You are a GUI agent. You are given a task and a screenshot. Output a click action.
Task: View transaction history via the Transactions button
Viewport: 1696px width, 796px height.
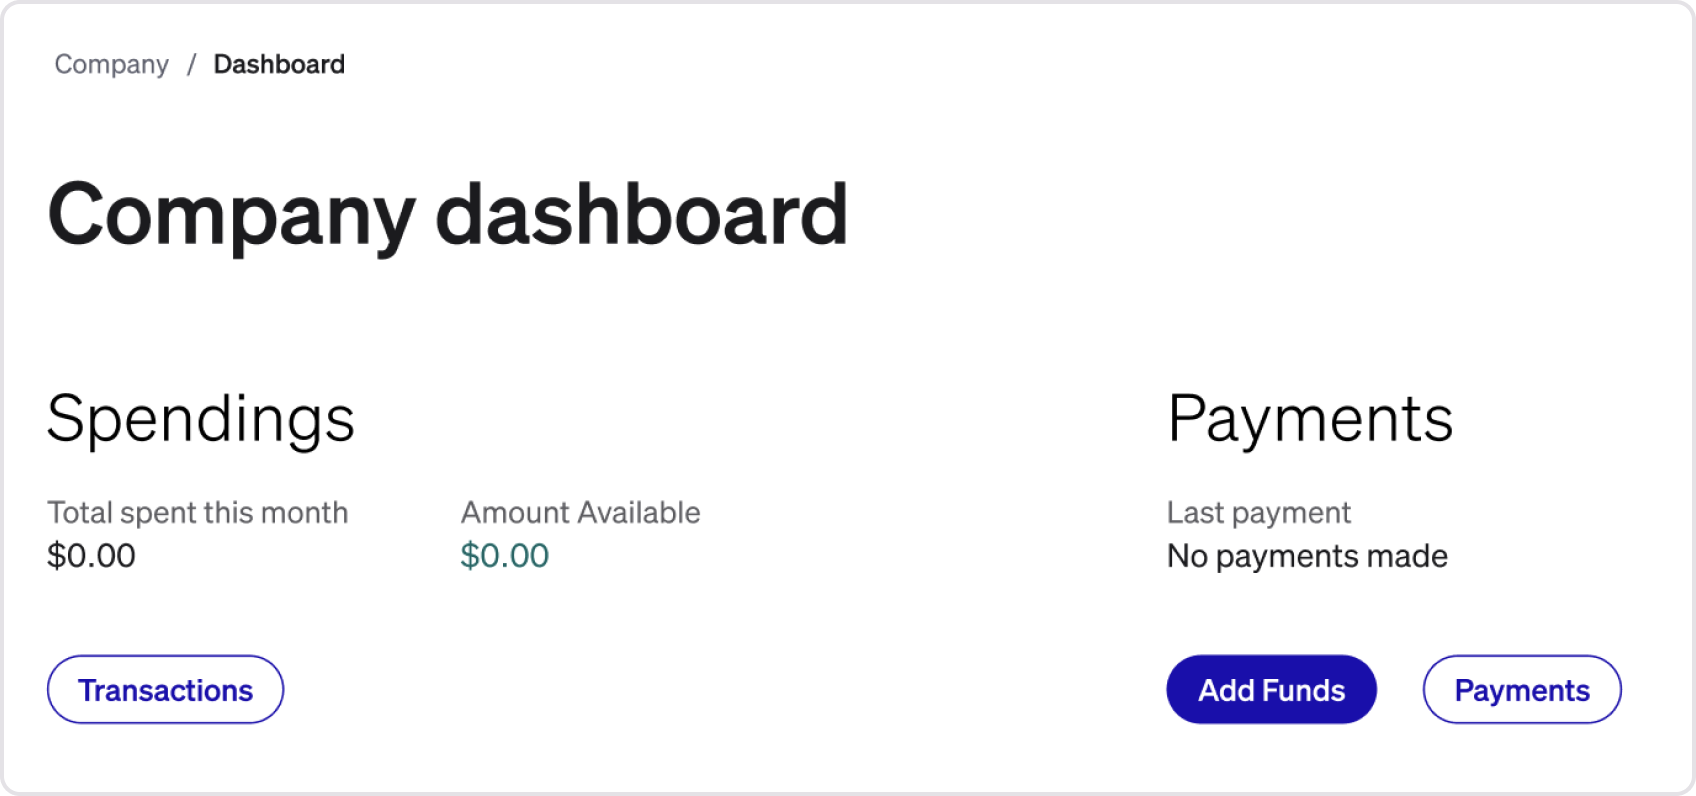165,690
